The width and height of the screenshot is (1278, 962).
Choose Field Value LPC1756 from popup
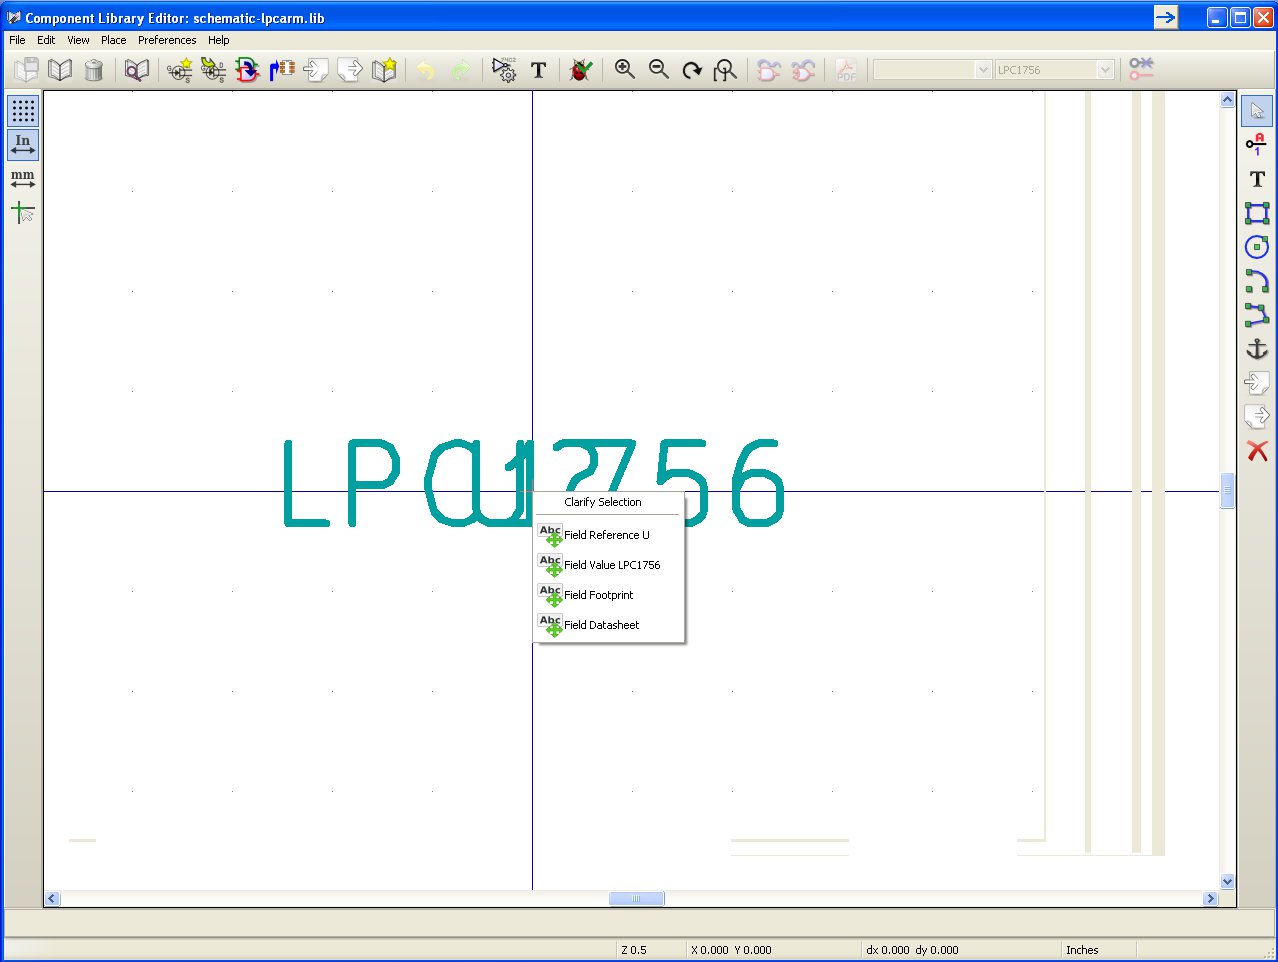611,565
